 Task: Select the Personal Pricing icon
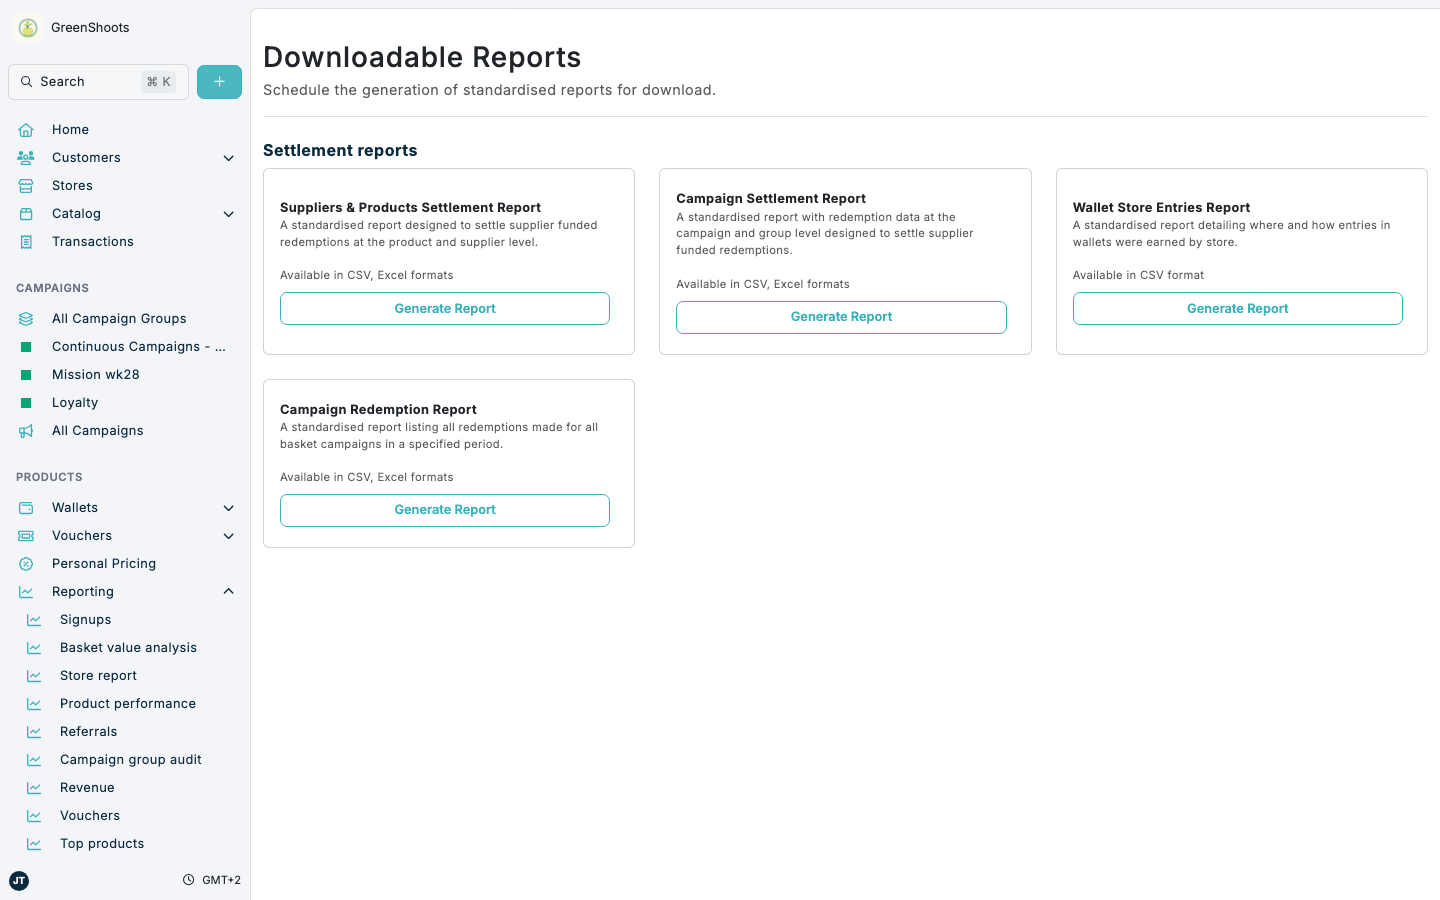pos(27,563)
